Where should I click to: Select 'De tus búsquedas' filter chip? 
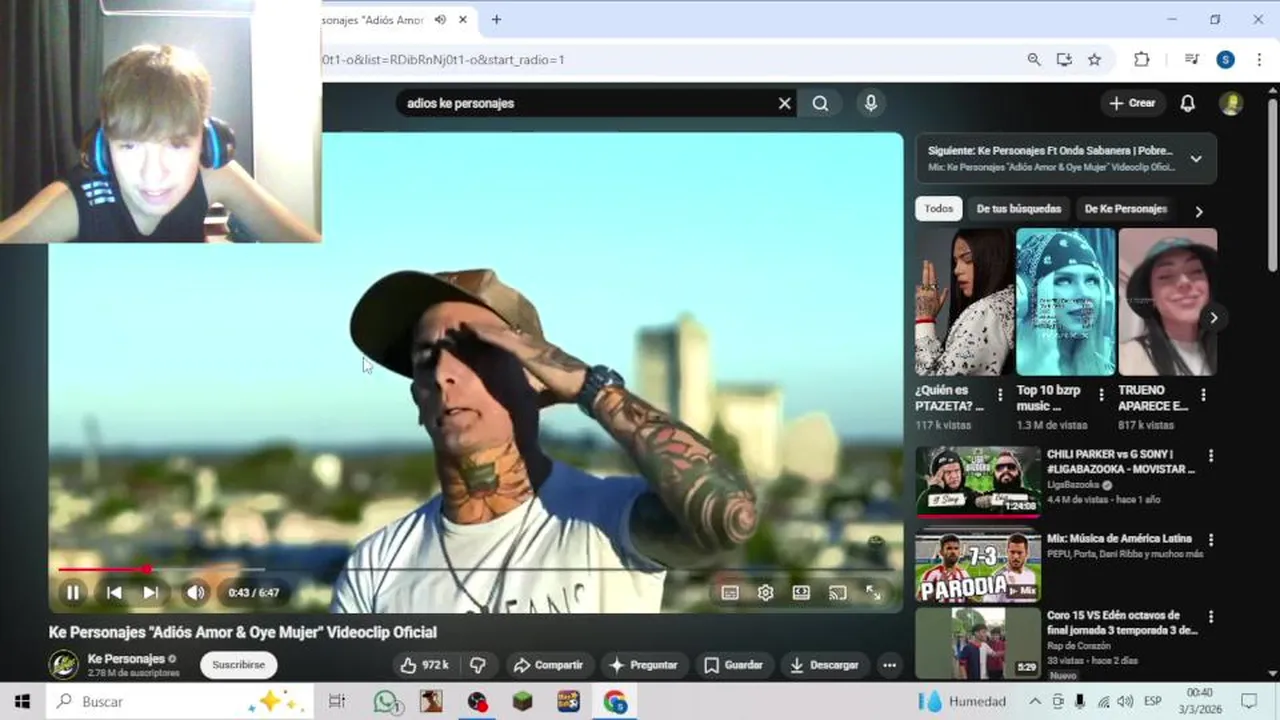(x=1019, y=209)
